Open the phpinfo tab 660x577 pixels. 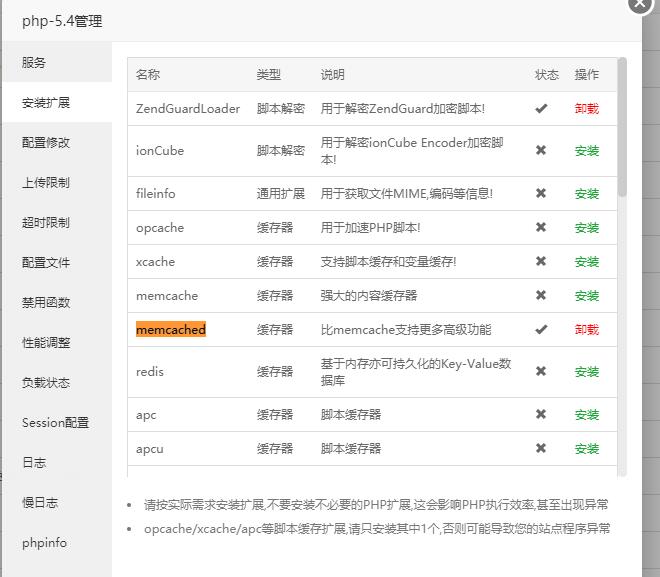[45, 543]
